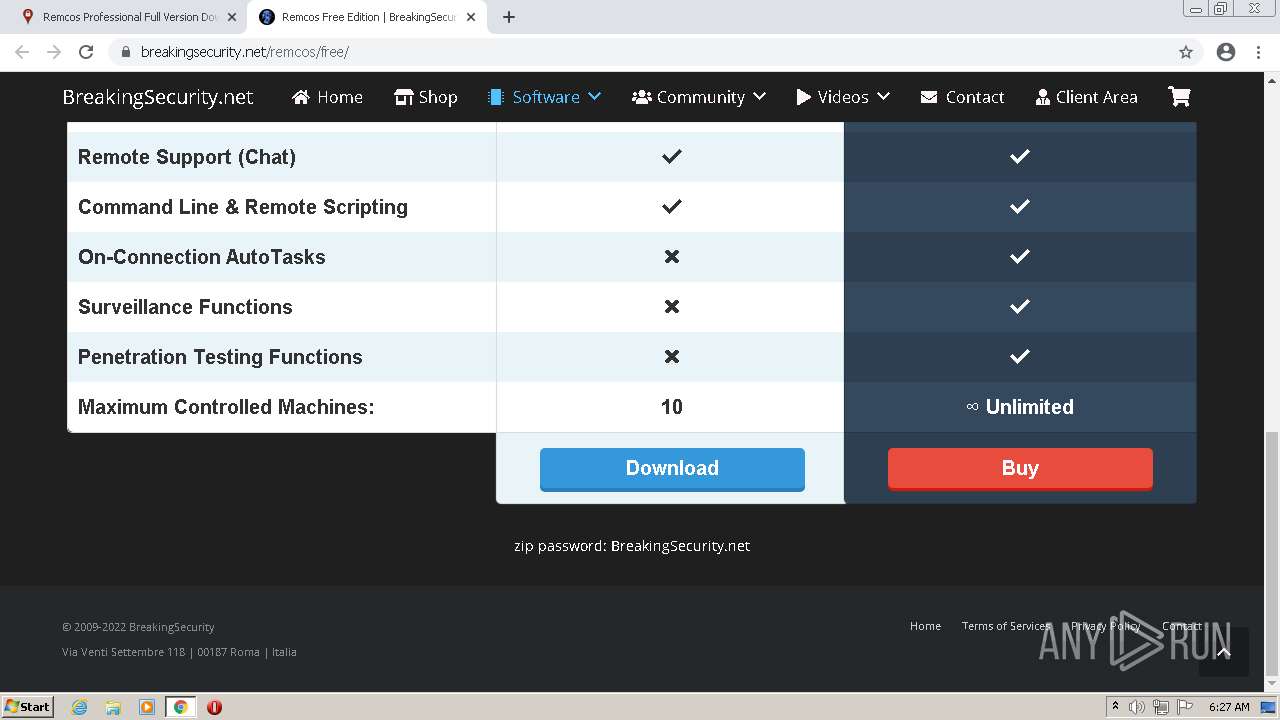Open the footer Home link
The height and width of the screenshot is (720, 1280).
pos(925,626)
